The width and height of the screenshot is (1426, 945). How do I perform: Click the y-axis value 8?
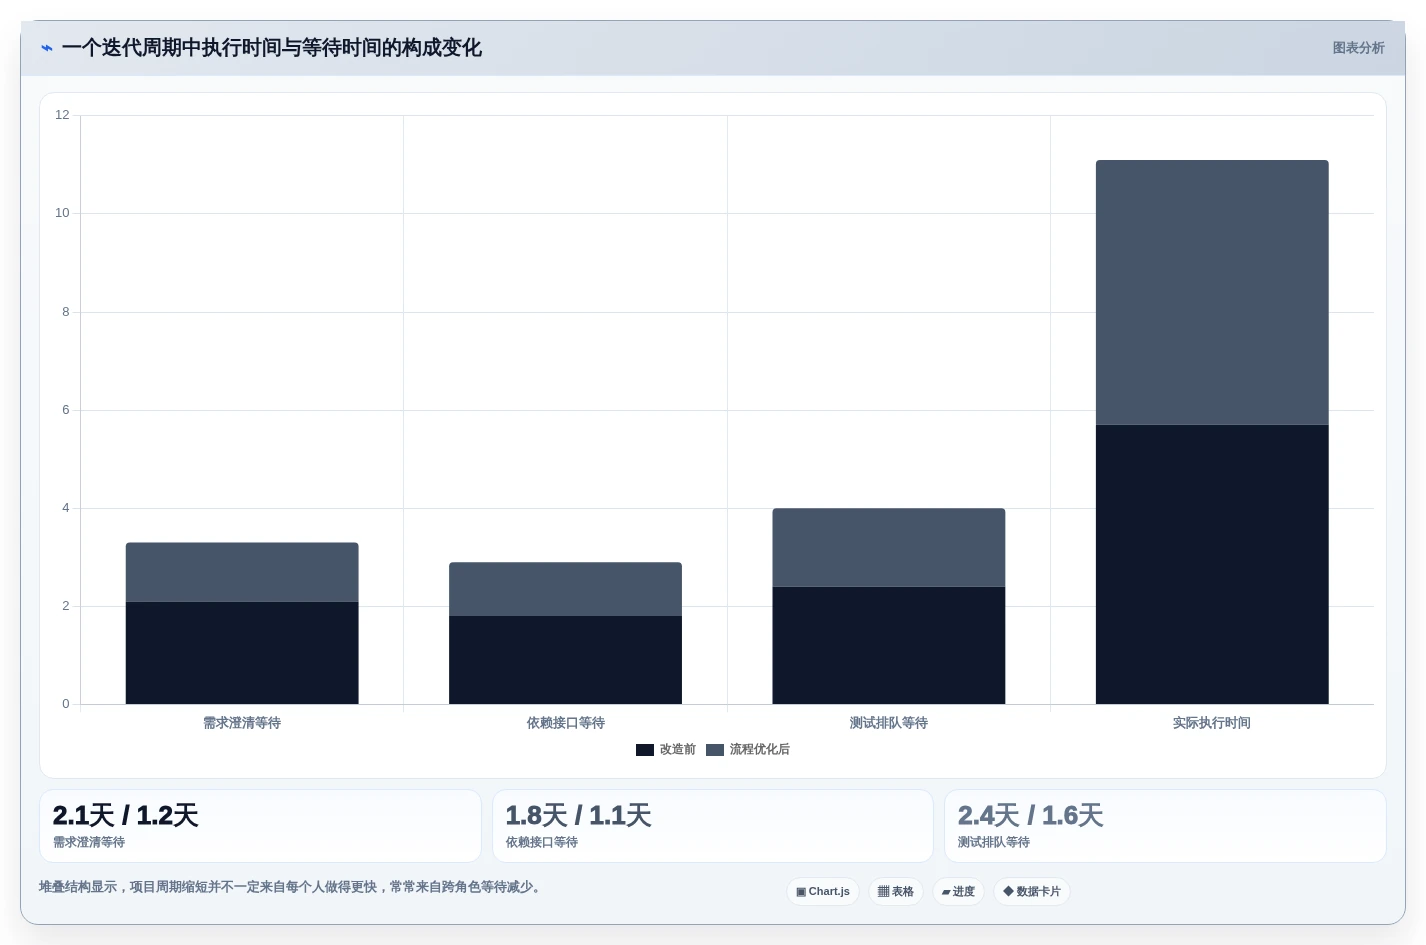click(66, 312)
